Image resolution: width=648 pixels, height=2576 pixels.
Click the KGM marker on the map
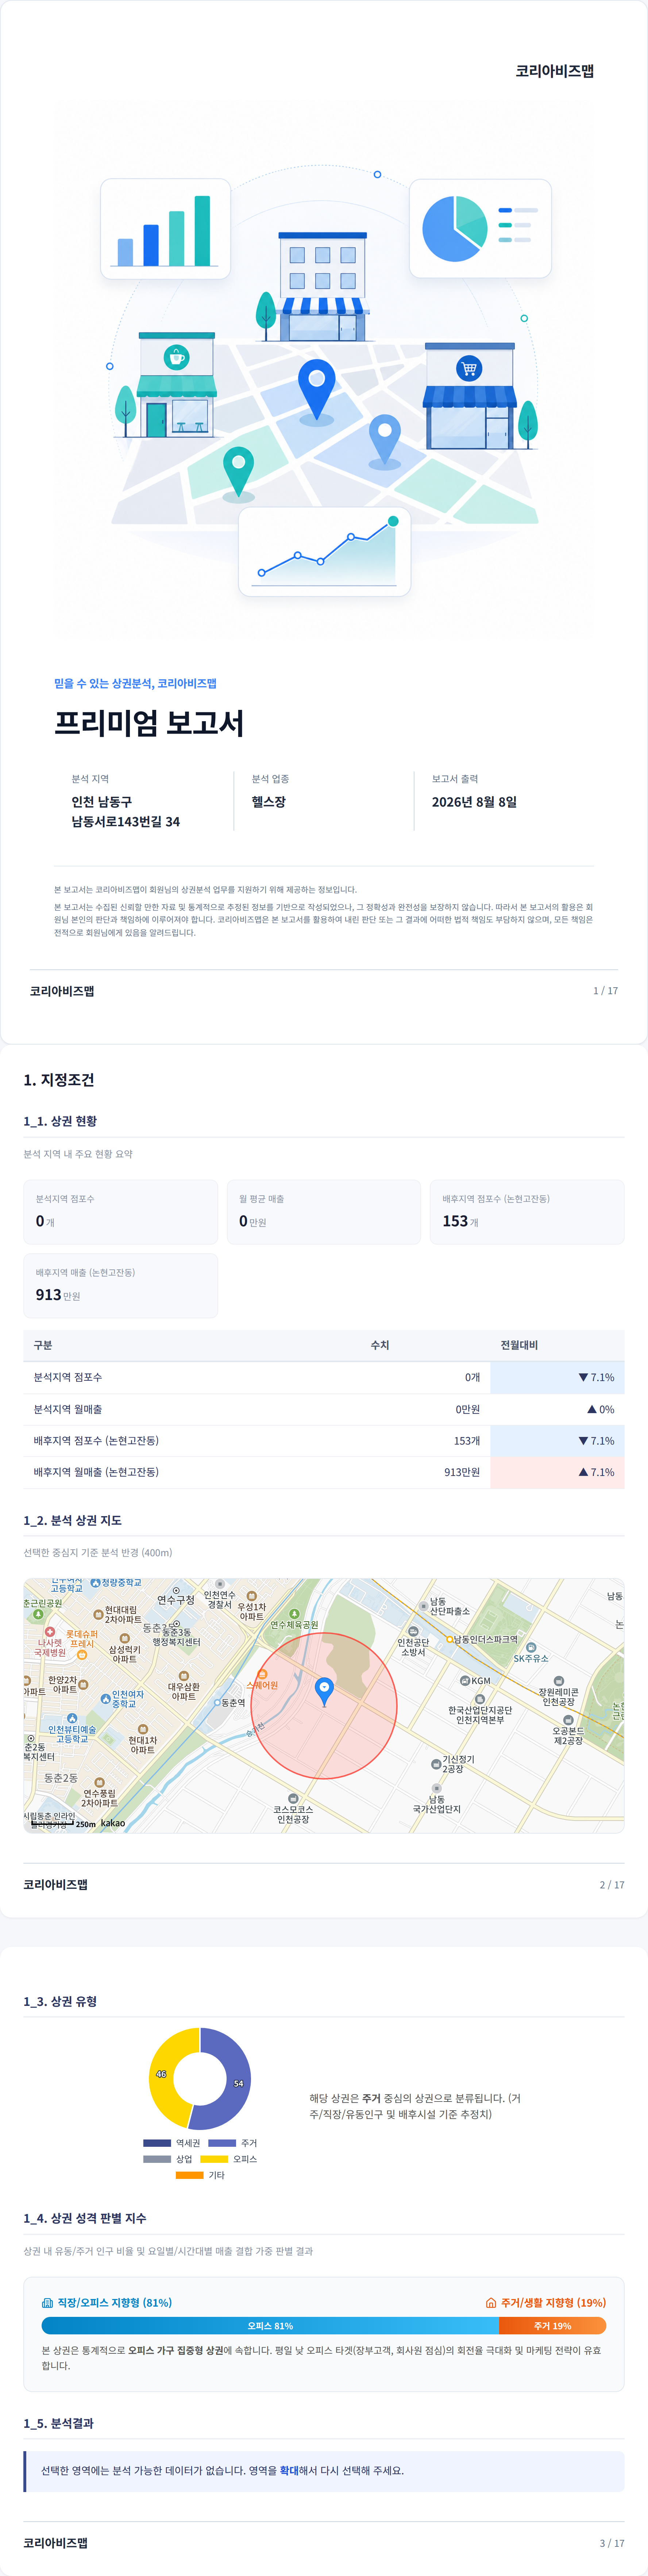[475, 1681]
